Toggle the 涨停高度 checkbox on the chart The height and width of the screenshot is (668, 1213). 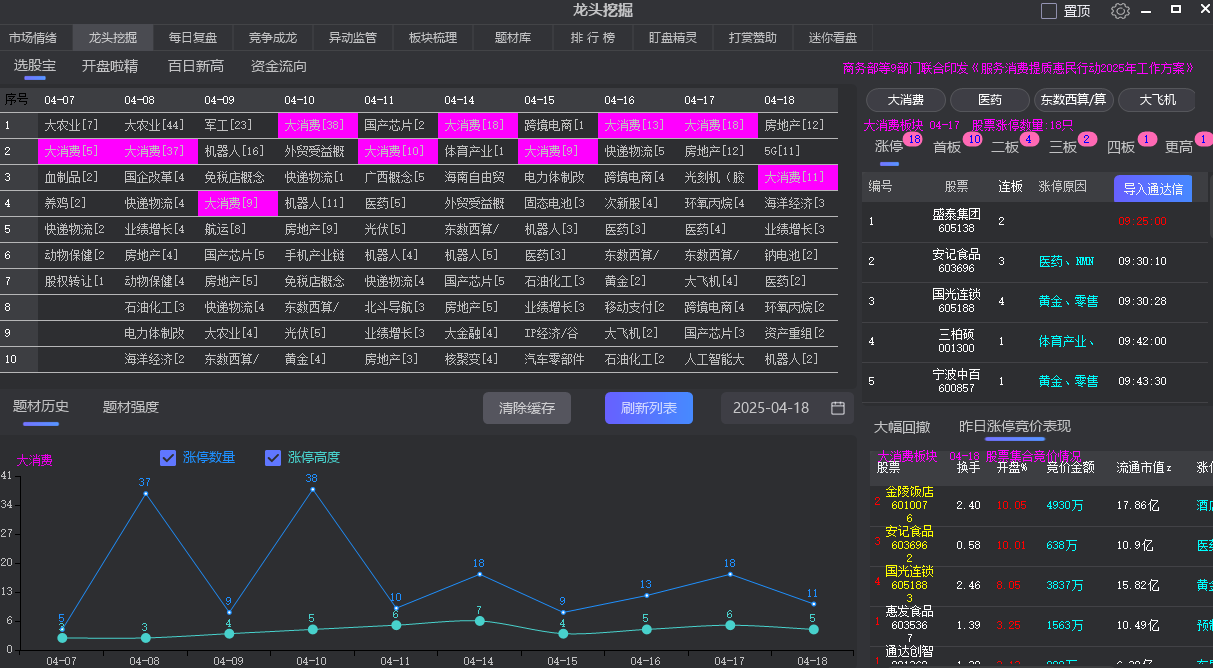click(x=273, y=457)
